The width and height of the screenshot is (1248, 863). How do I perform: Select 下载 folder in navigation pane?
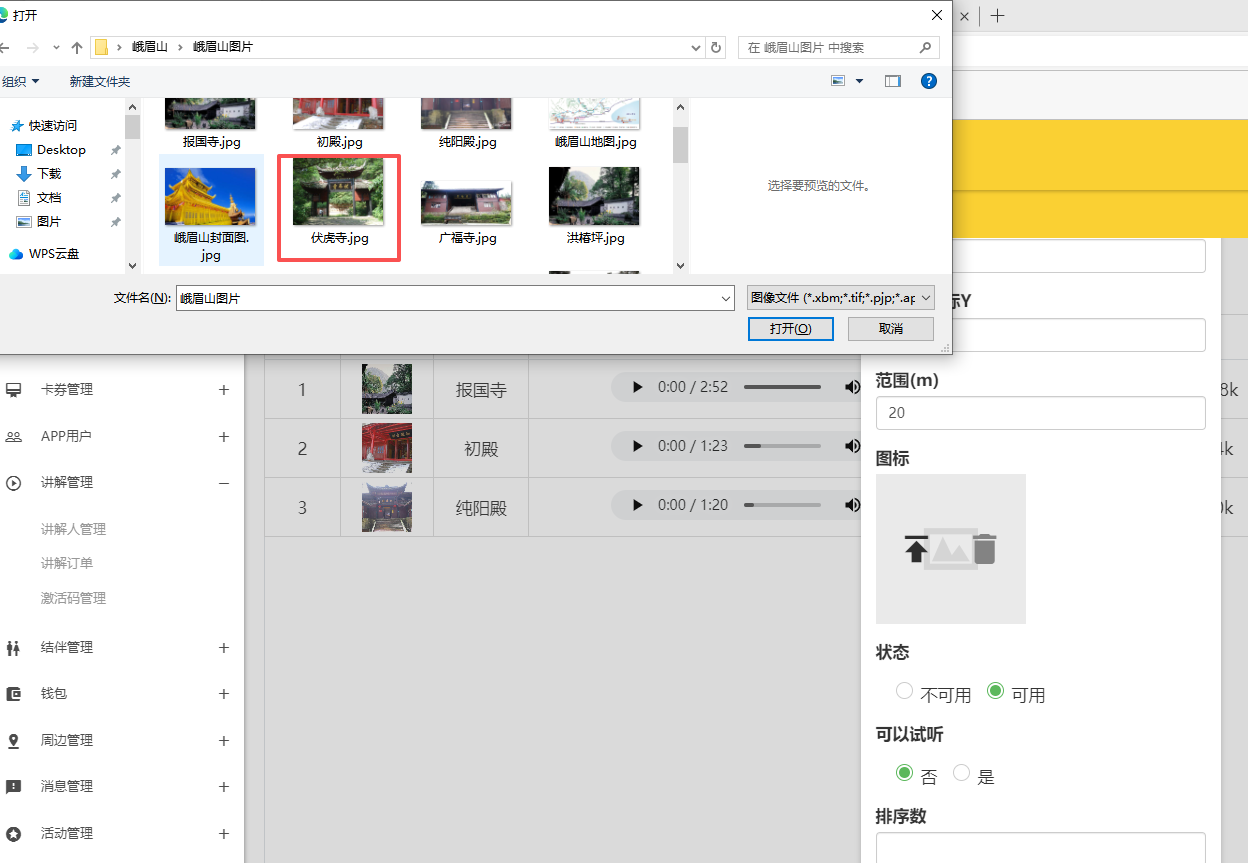click(49, 174)
